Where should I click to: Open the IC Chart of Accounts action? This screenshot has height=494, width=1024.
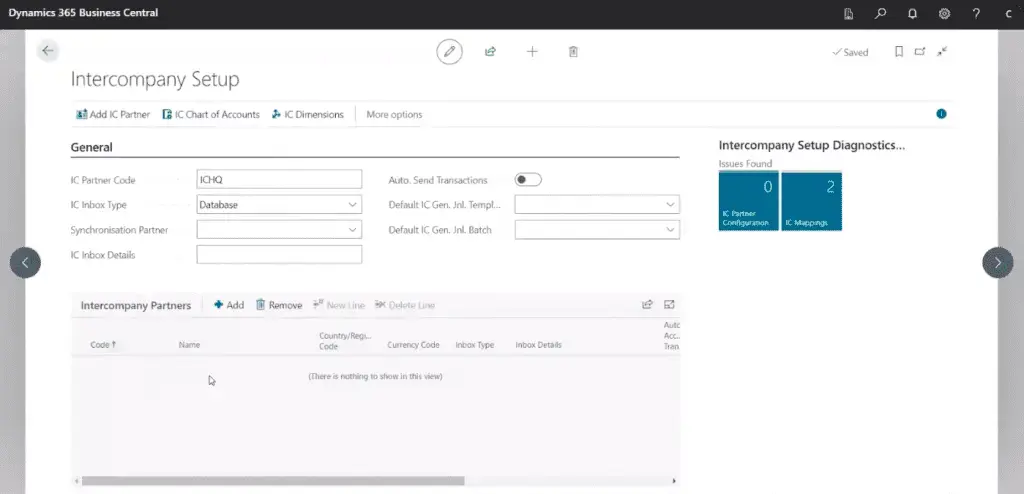click(x=211, y=115)
